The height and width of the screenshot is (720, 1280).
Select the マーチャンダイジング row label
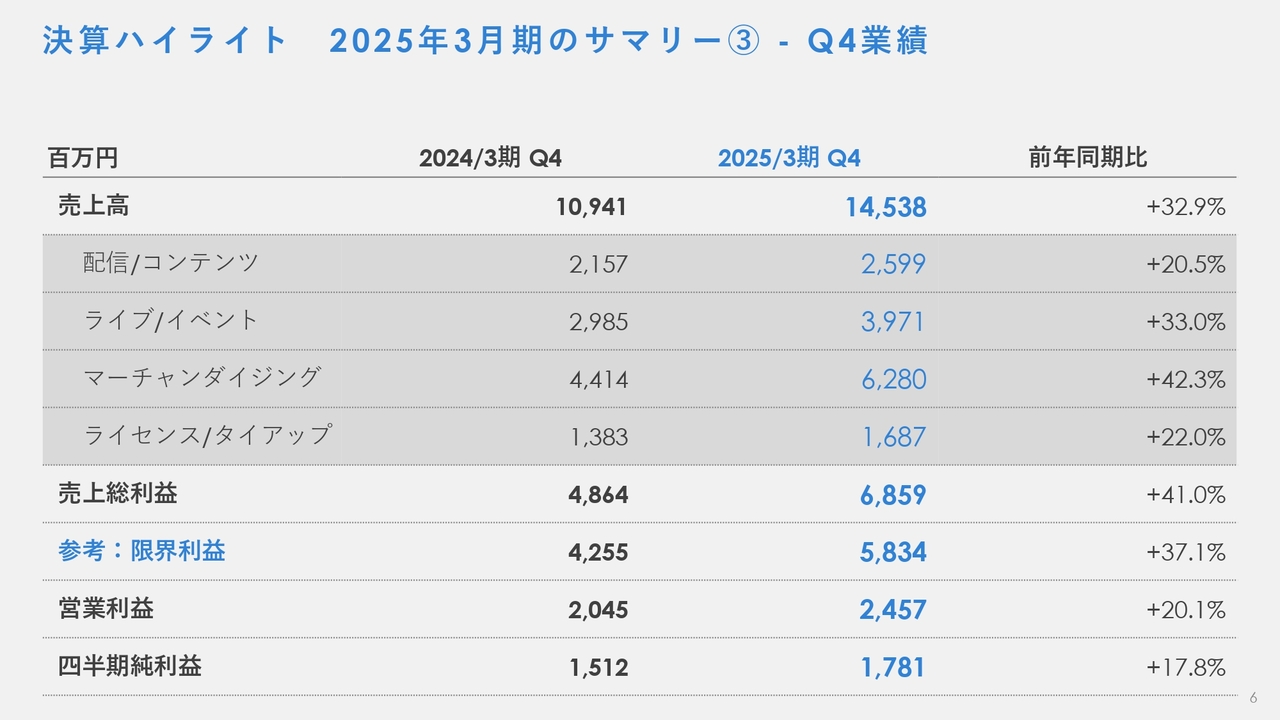click(202, 377)
